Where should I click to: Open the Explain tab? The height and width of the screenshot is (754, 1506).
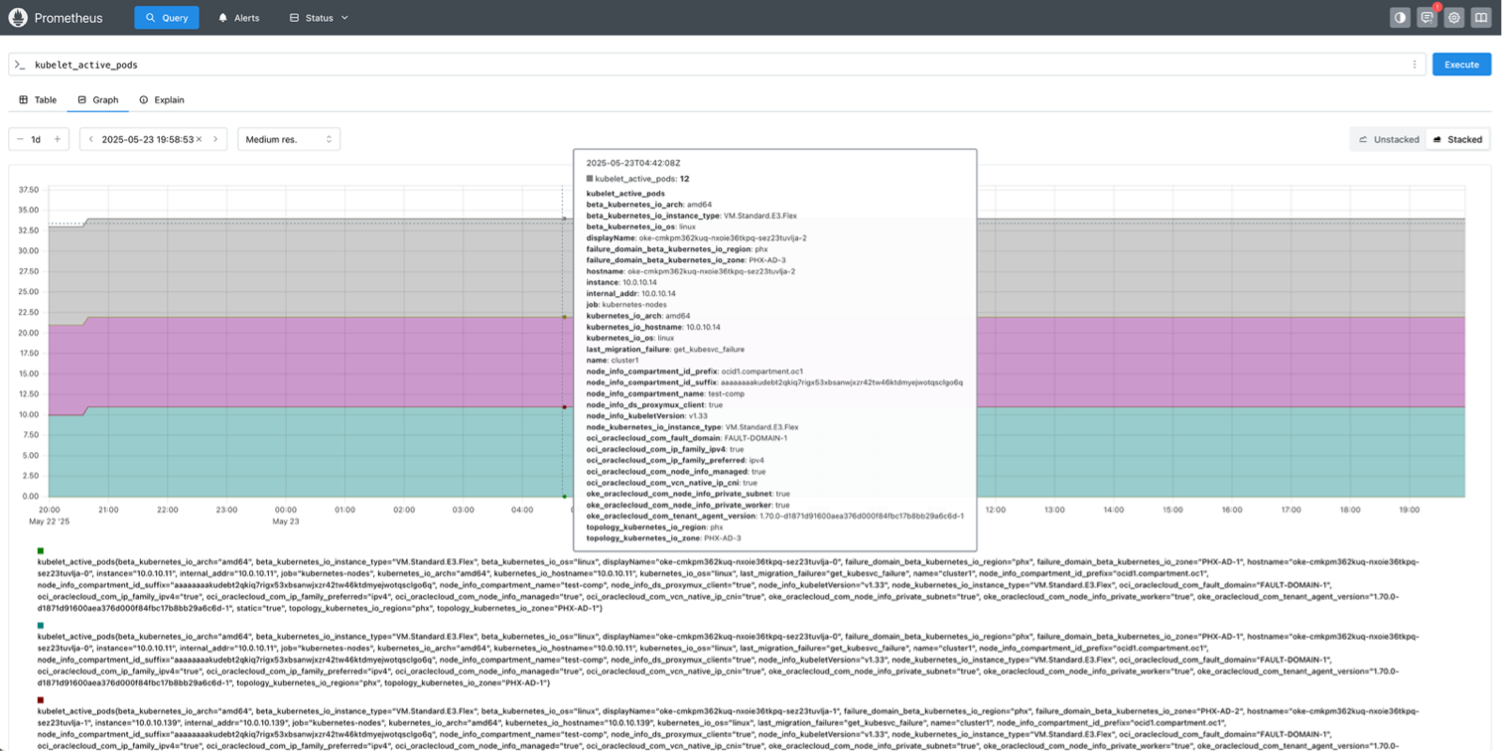coord(162,100)
